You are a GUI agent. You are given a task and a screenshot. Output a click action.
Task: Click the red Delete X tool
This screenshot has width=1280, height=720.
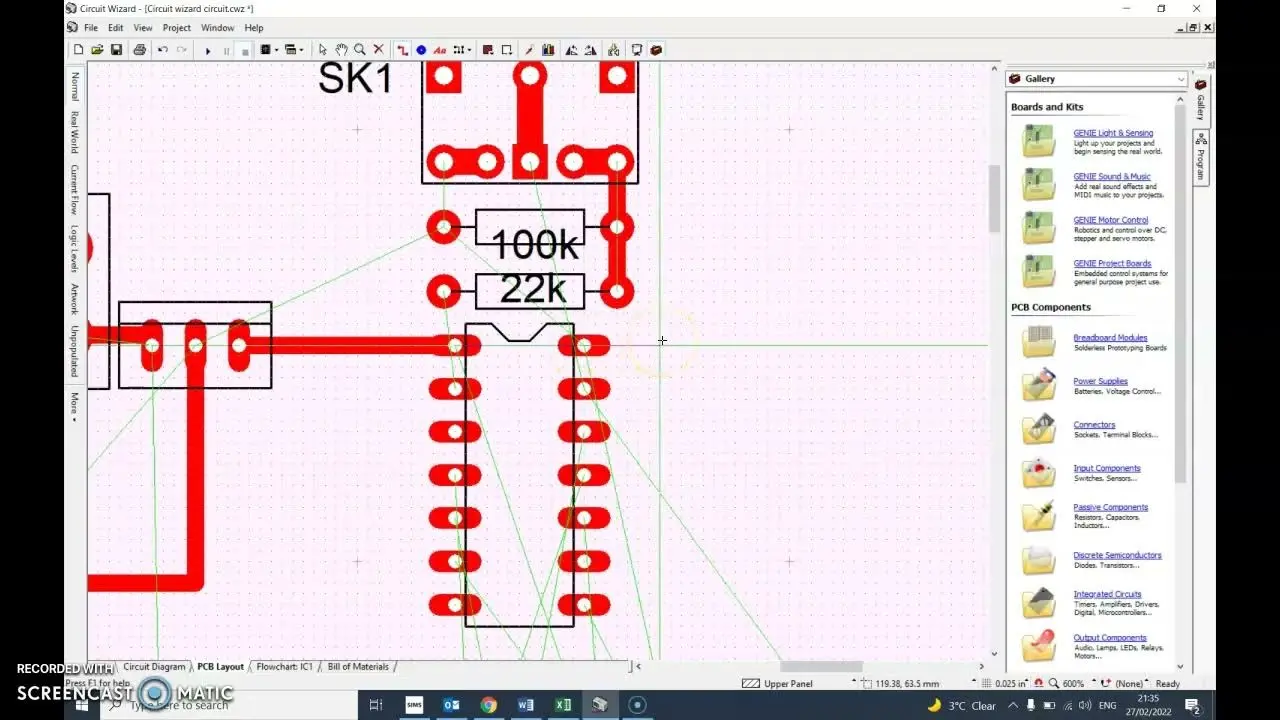[x=378, y=50]
